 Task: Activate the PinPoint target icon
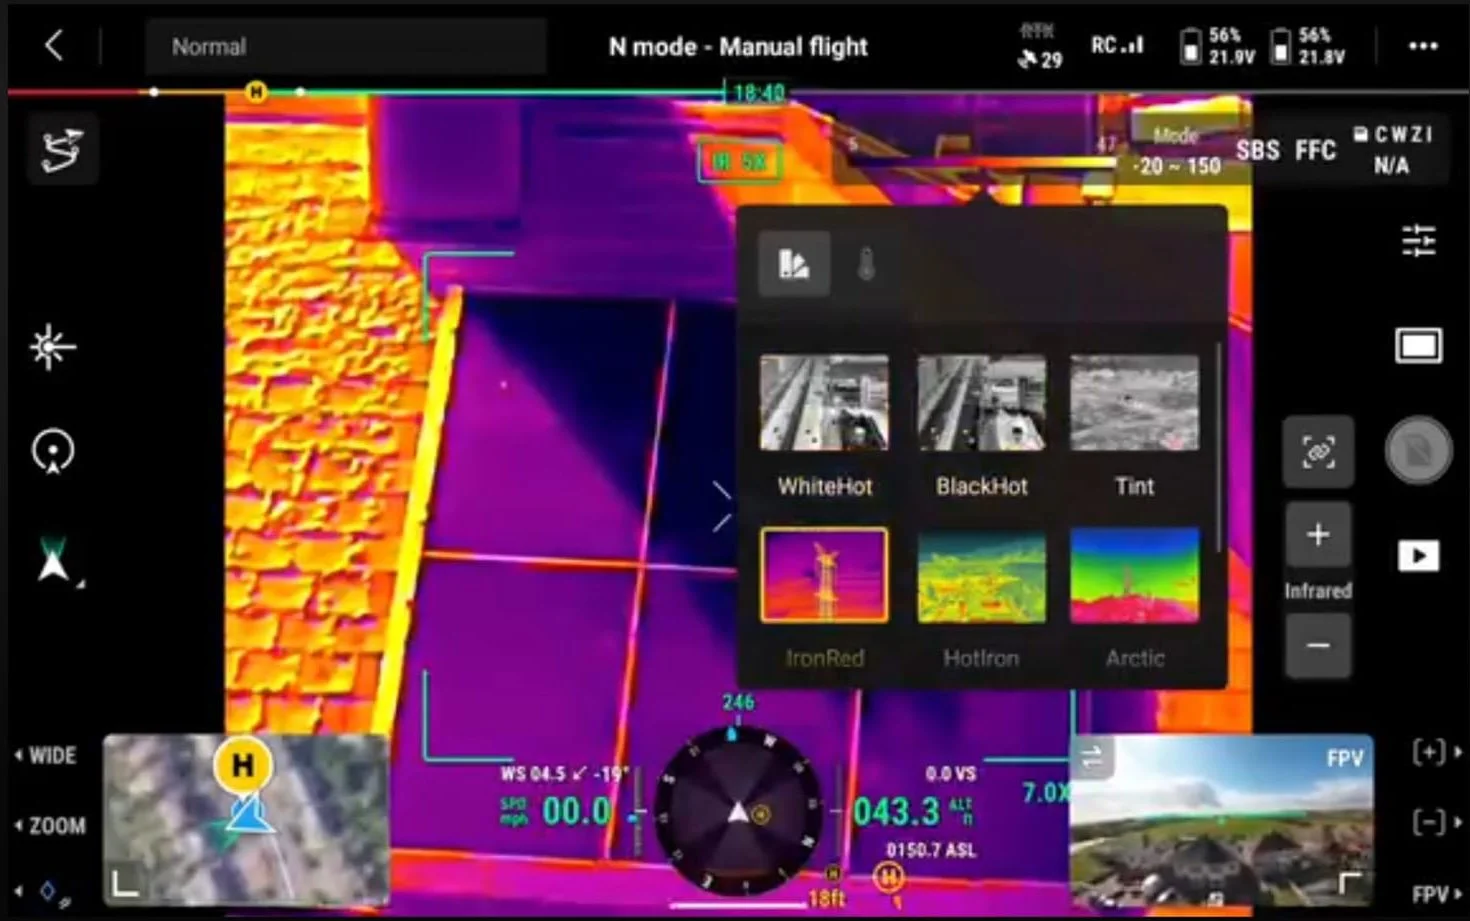click(x=53, y=451)
